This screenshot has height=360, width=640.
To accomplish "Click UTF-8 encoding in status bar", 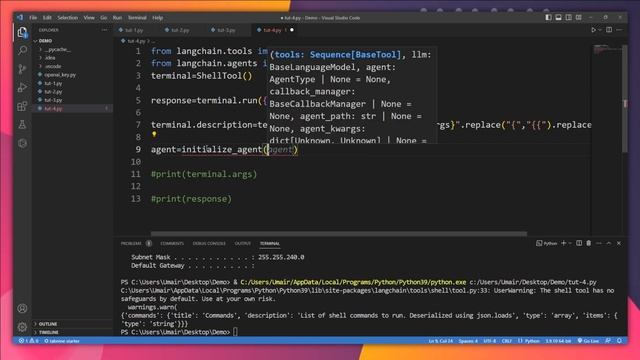I will pyautogui.click(x=490, y=341).
